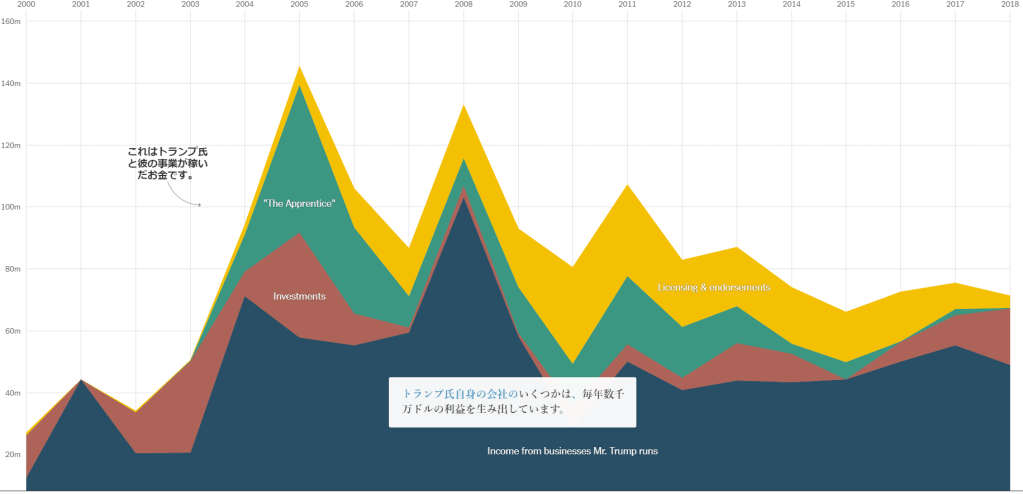
Task: Click the 2000 year label
Action: (x=27, y=5)
